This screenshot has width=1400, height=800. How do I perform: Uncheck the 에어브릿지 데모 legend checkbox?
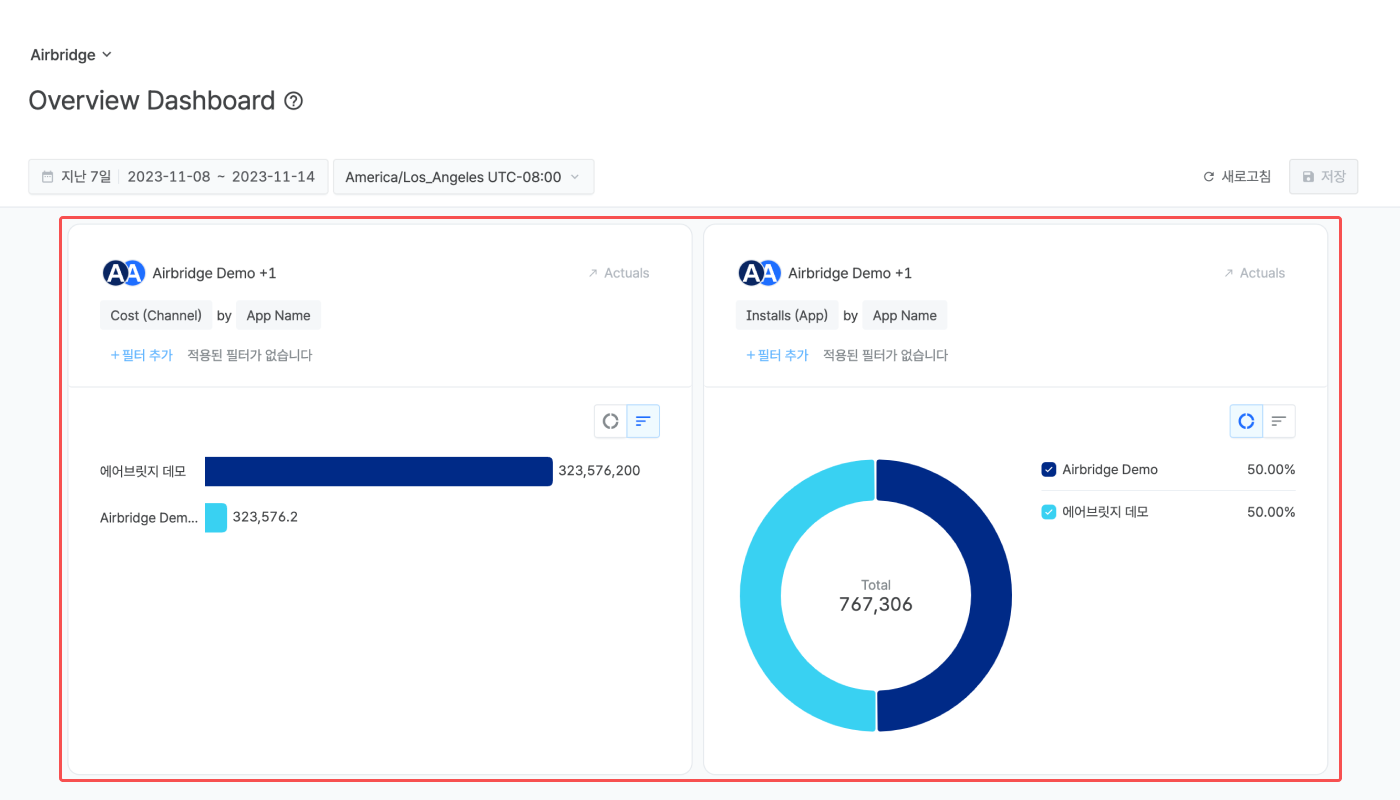[1049, 512]
